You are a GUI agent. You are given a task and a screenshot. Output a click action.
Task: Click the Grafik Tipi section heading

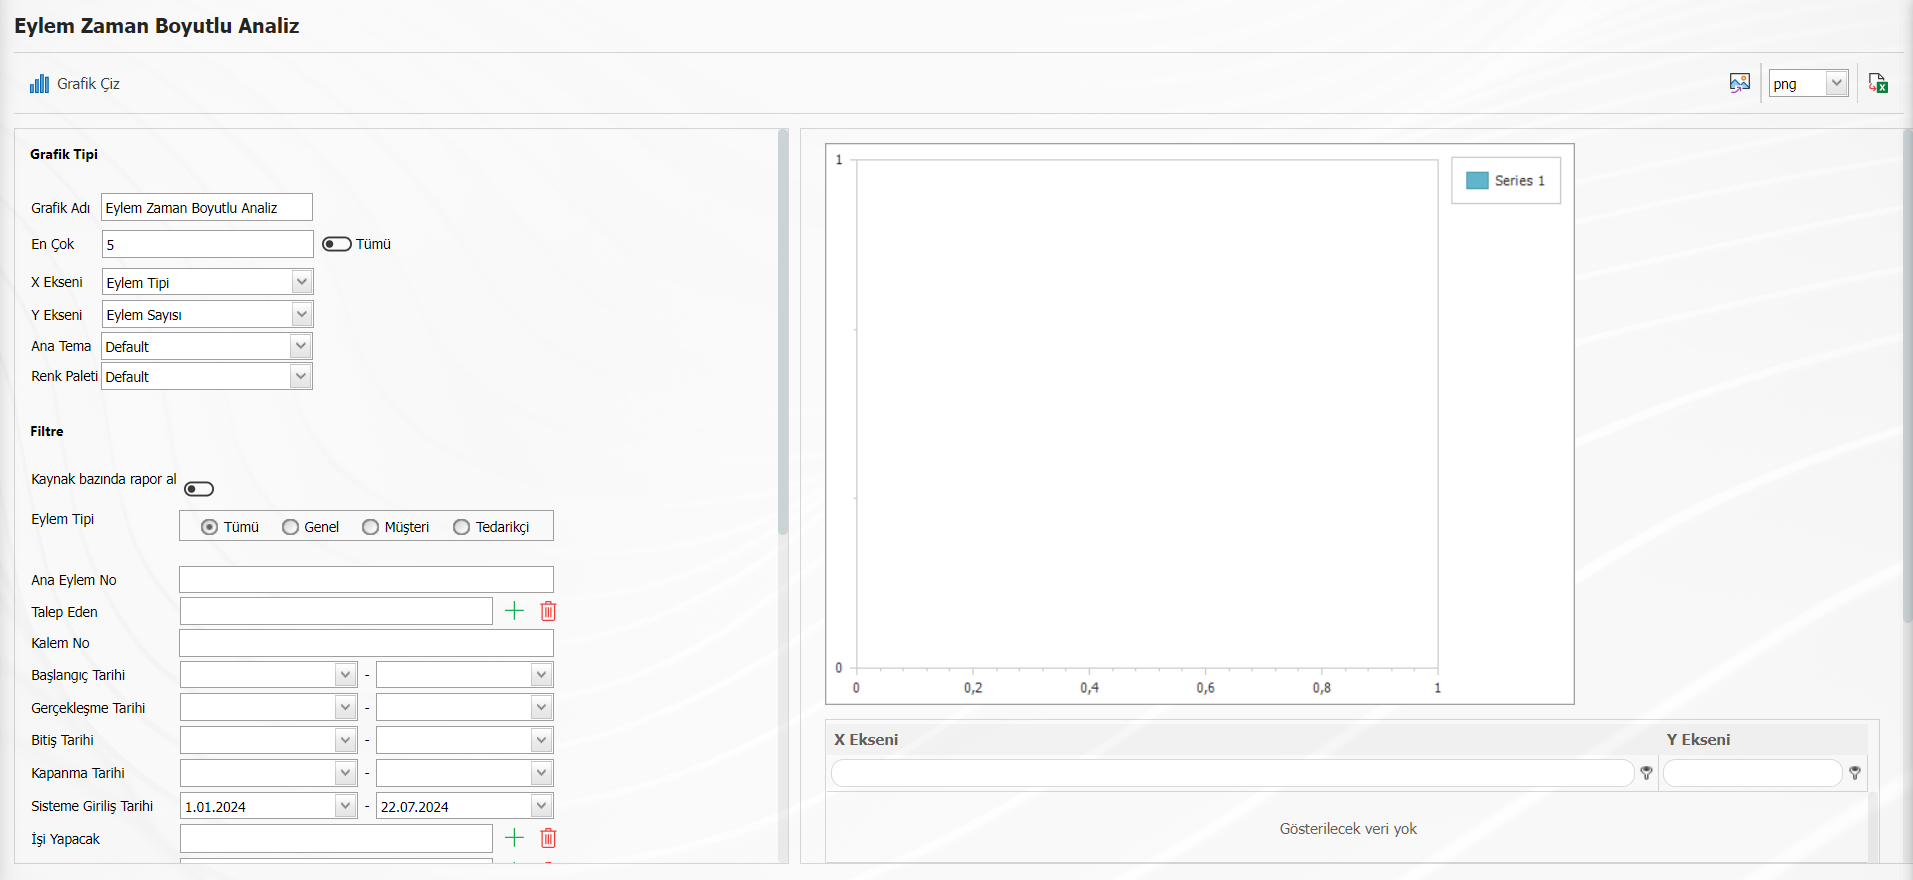pyautogui.click(x=64, y=154)
